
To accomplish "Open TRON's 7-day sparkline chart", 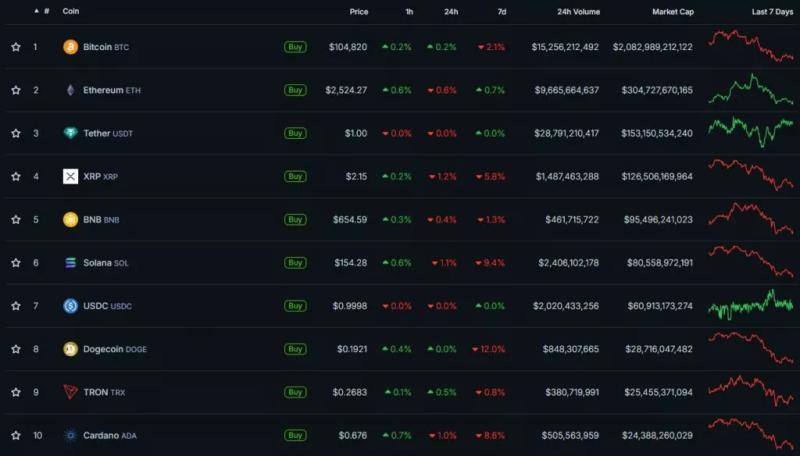I will click(x=751, y=391).
